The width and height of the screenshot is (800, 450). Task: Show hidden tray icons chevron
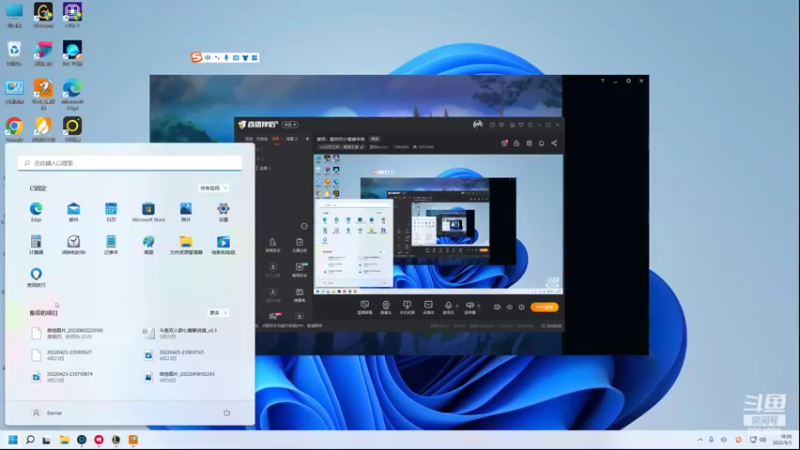700,440
